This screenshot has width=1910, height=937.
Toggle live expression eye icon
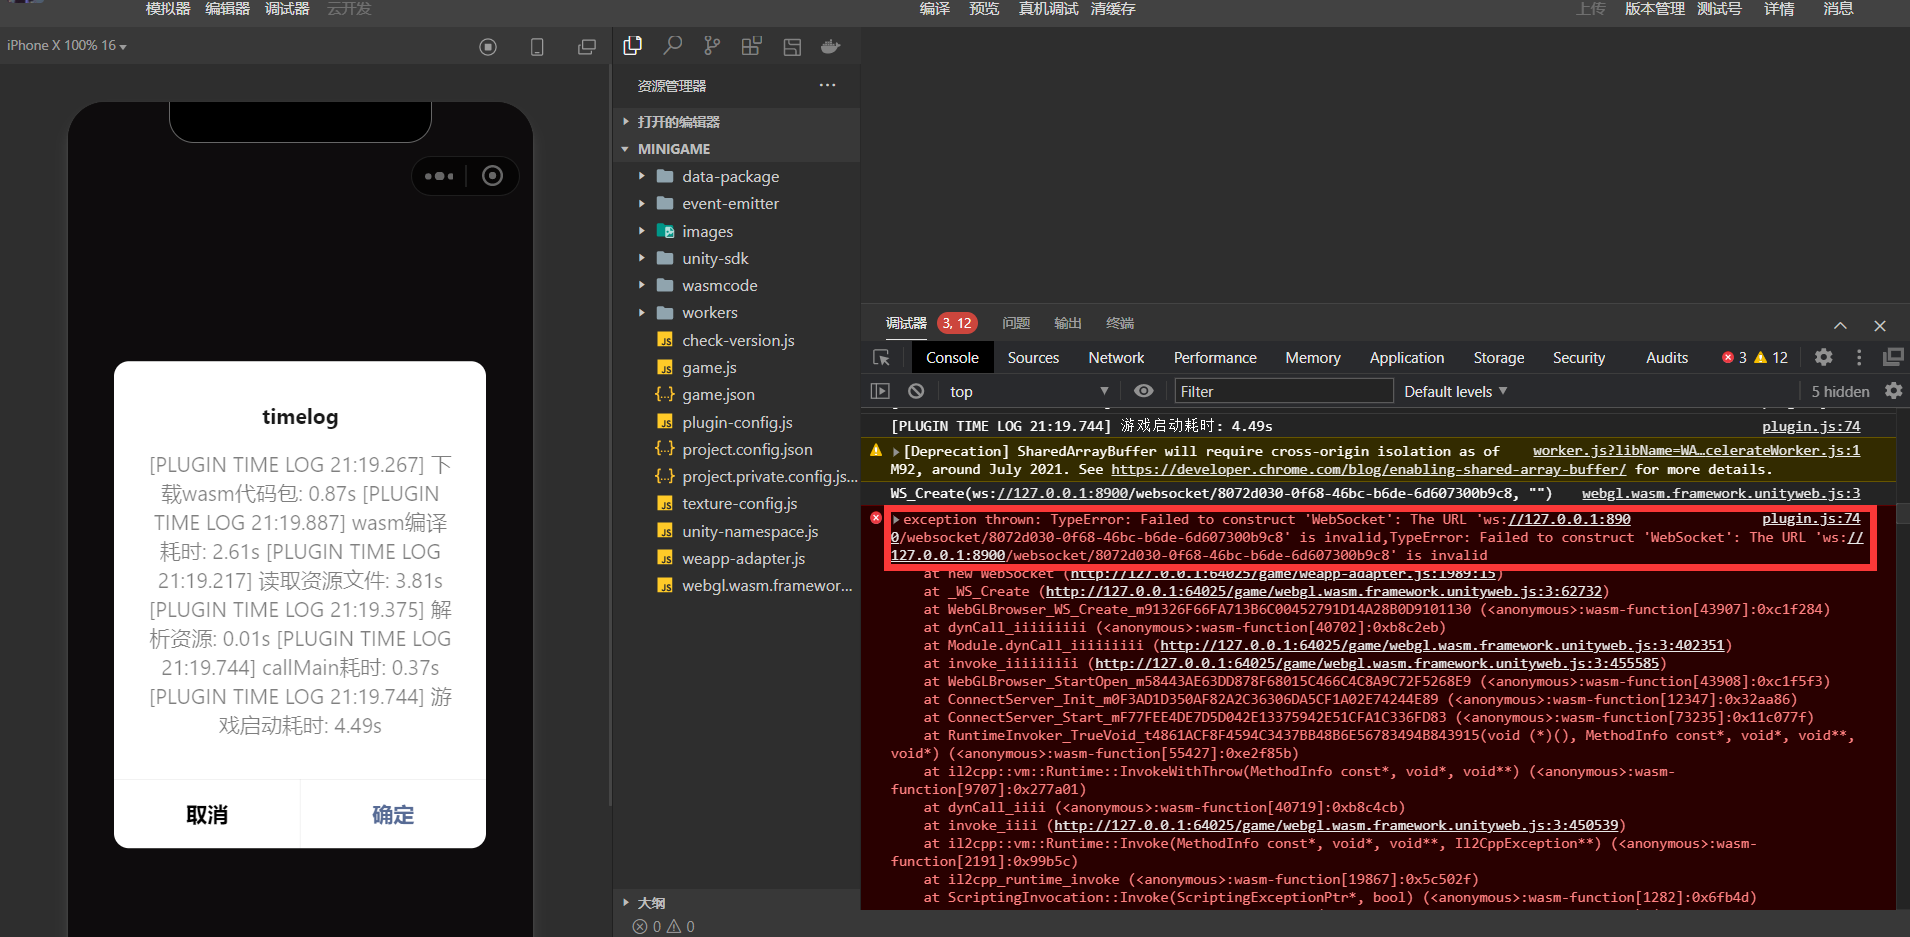pyautogui.click(x=1144, y=391)
